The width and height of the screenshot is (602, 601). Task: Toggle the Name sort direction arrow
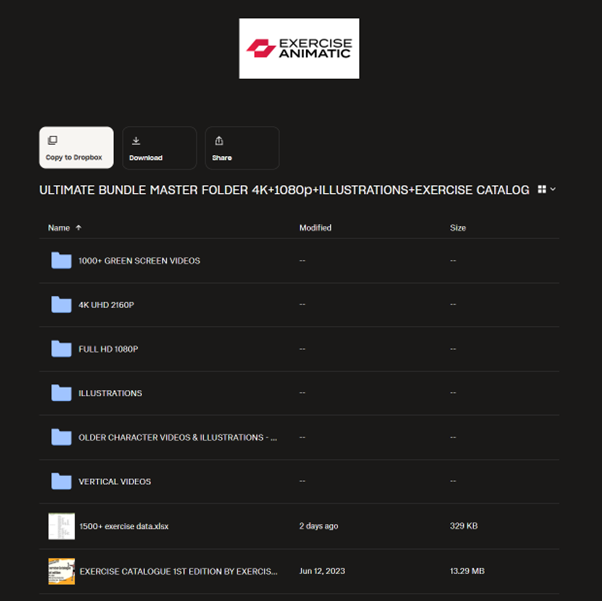pos(78,228)
